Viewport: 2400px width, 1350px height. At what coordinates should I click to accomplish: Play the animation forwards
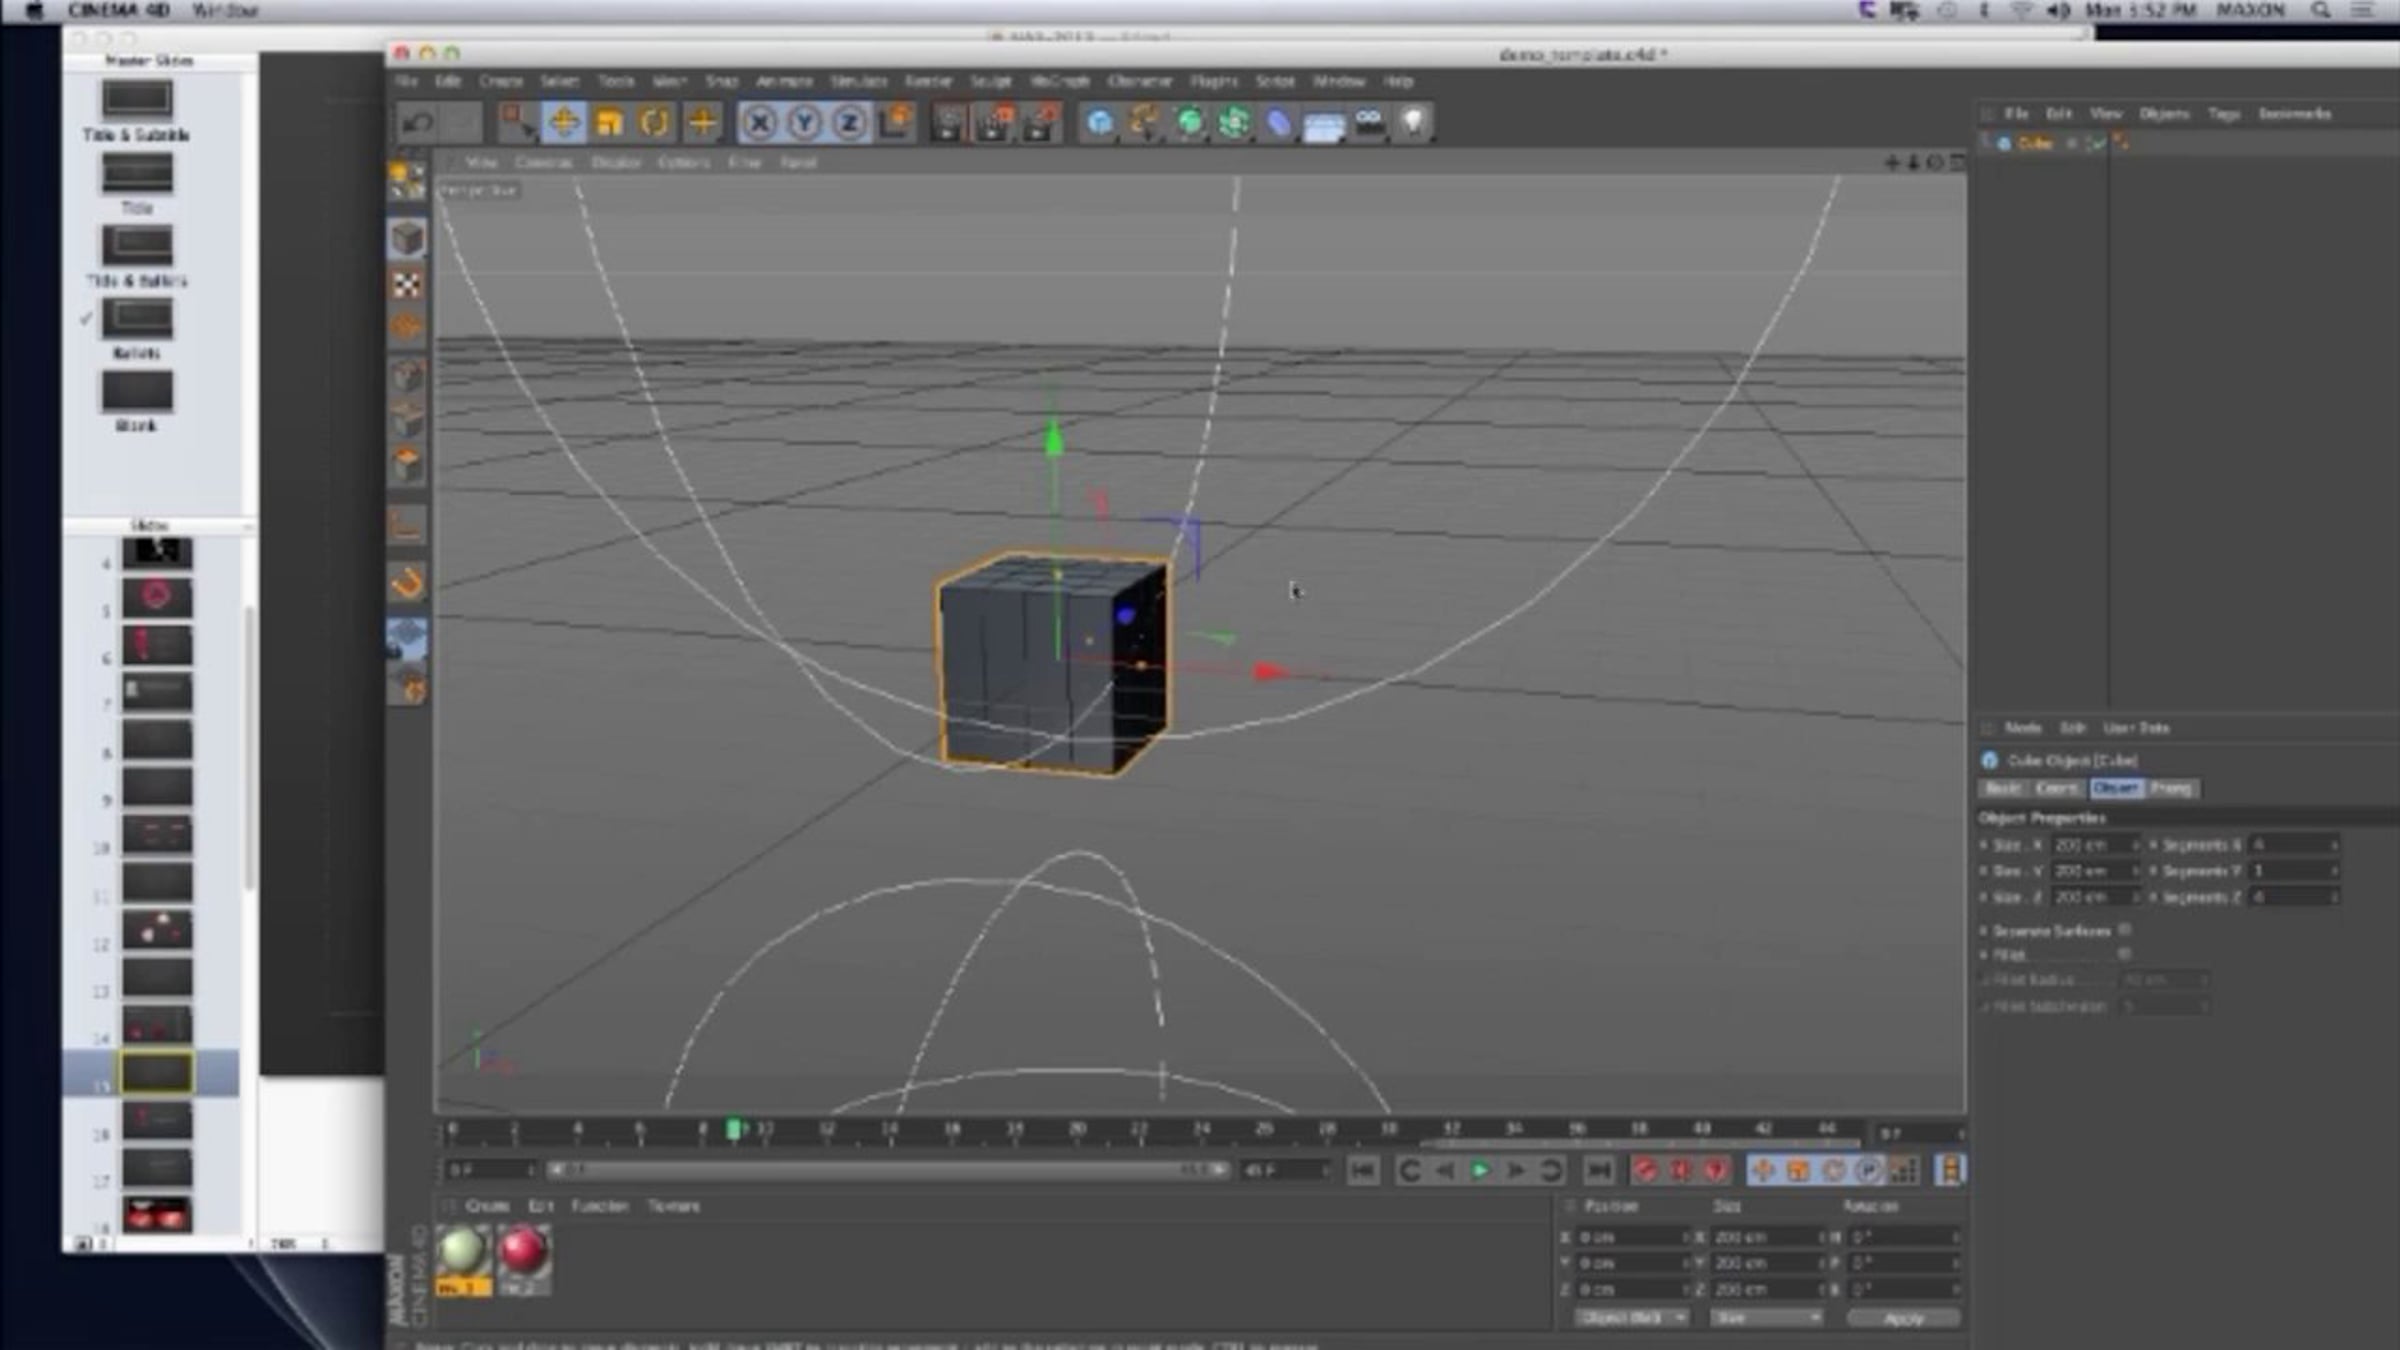click(1480, 1170)
